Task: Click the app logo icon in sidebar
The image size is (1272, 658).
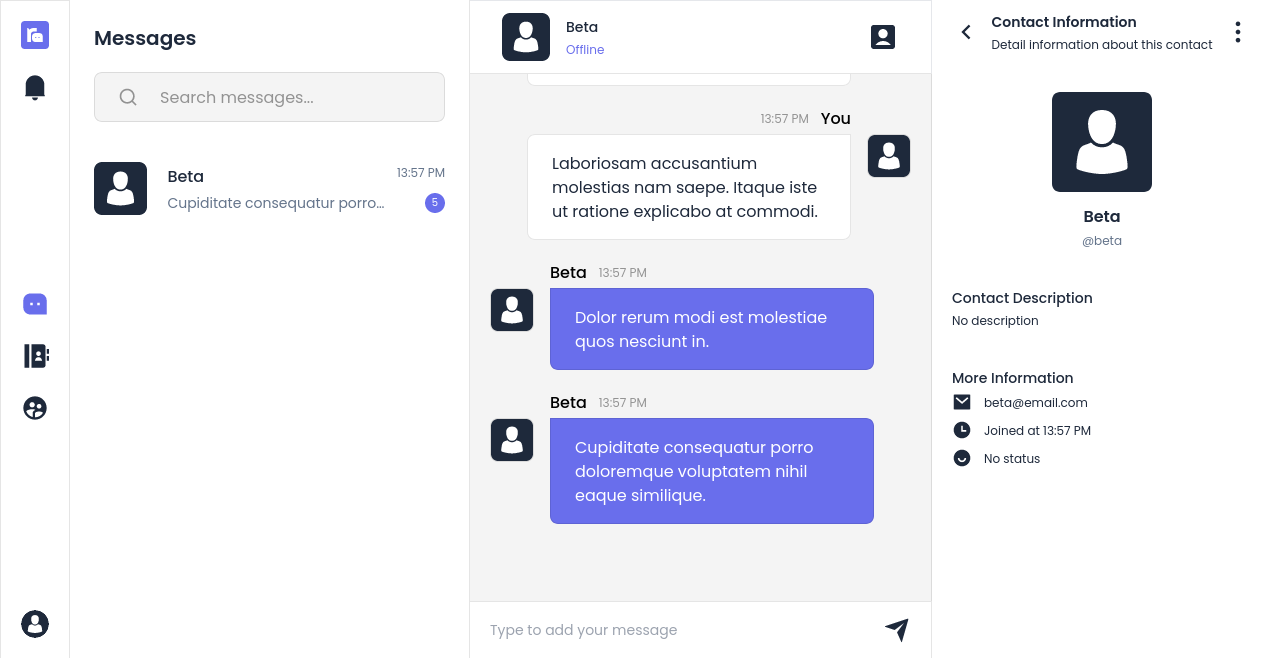Action: 35,35
